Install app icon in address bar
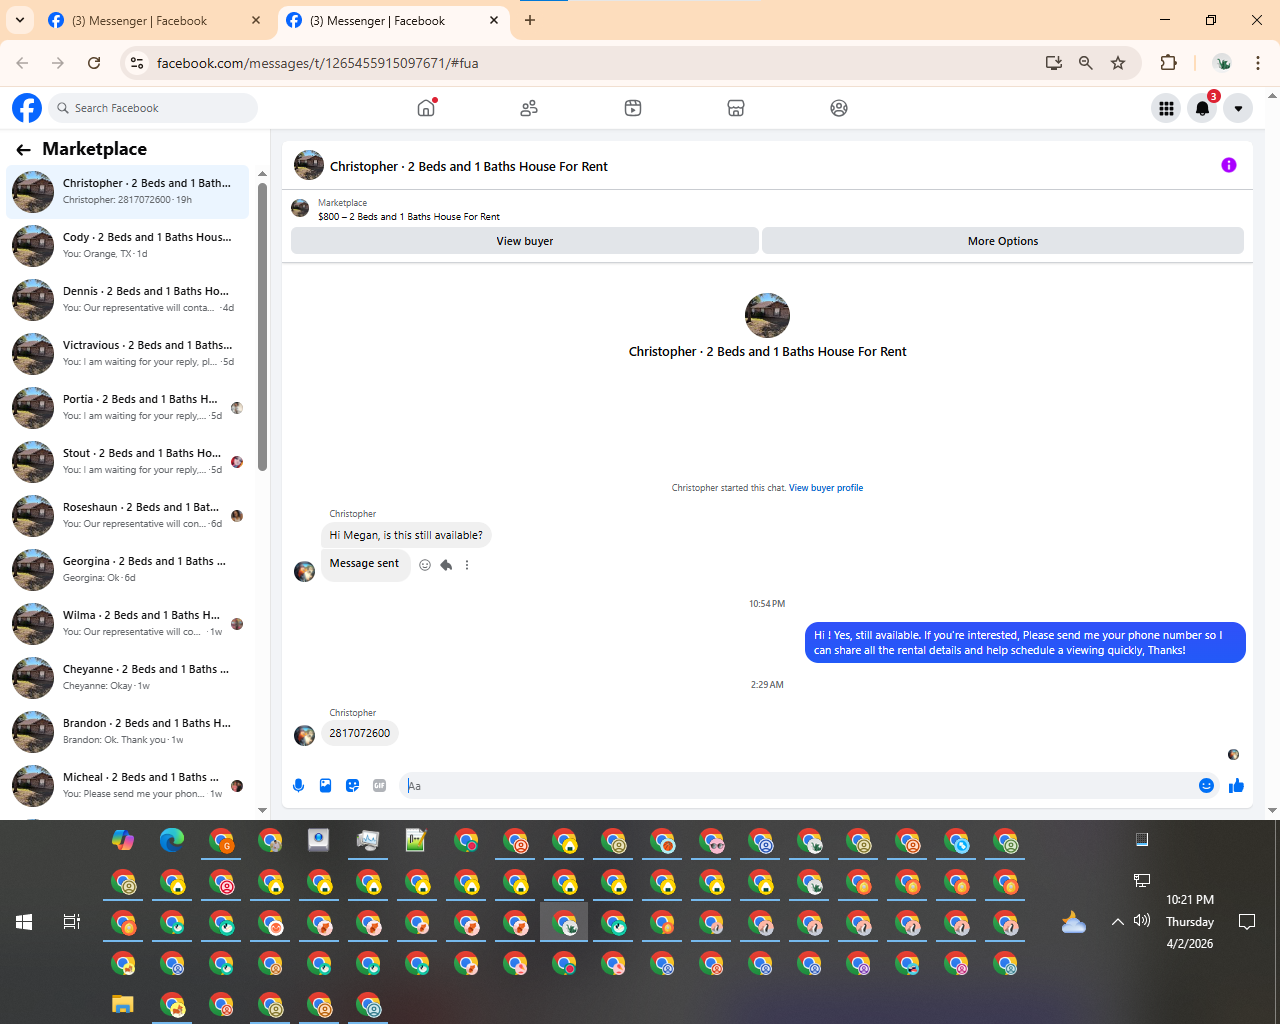 [x=1054, y=63]
